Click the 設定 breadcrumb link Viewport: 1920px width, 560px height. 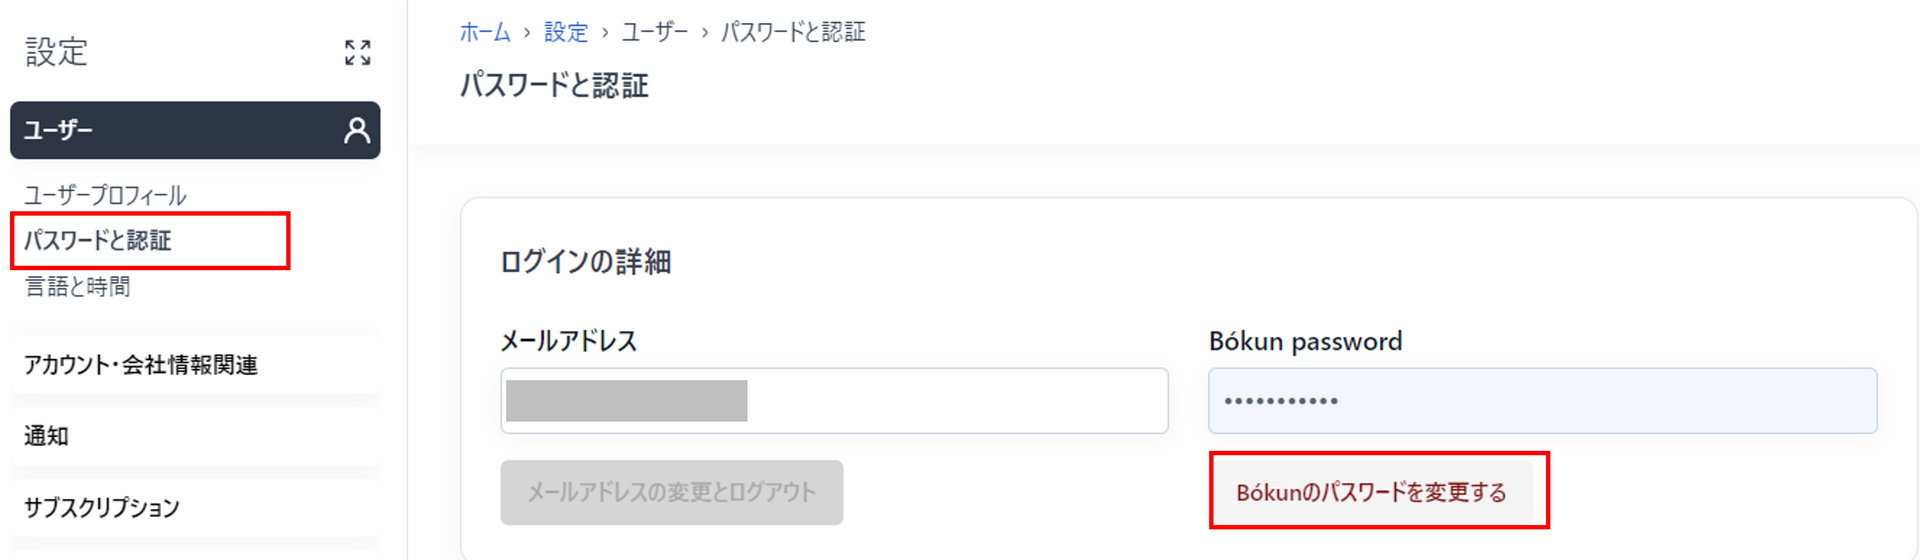(566, 32)
